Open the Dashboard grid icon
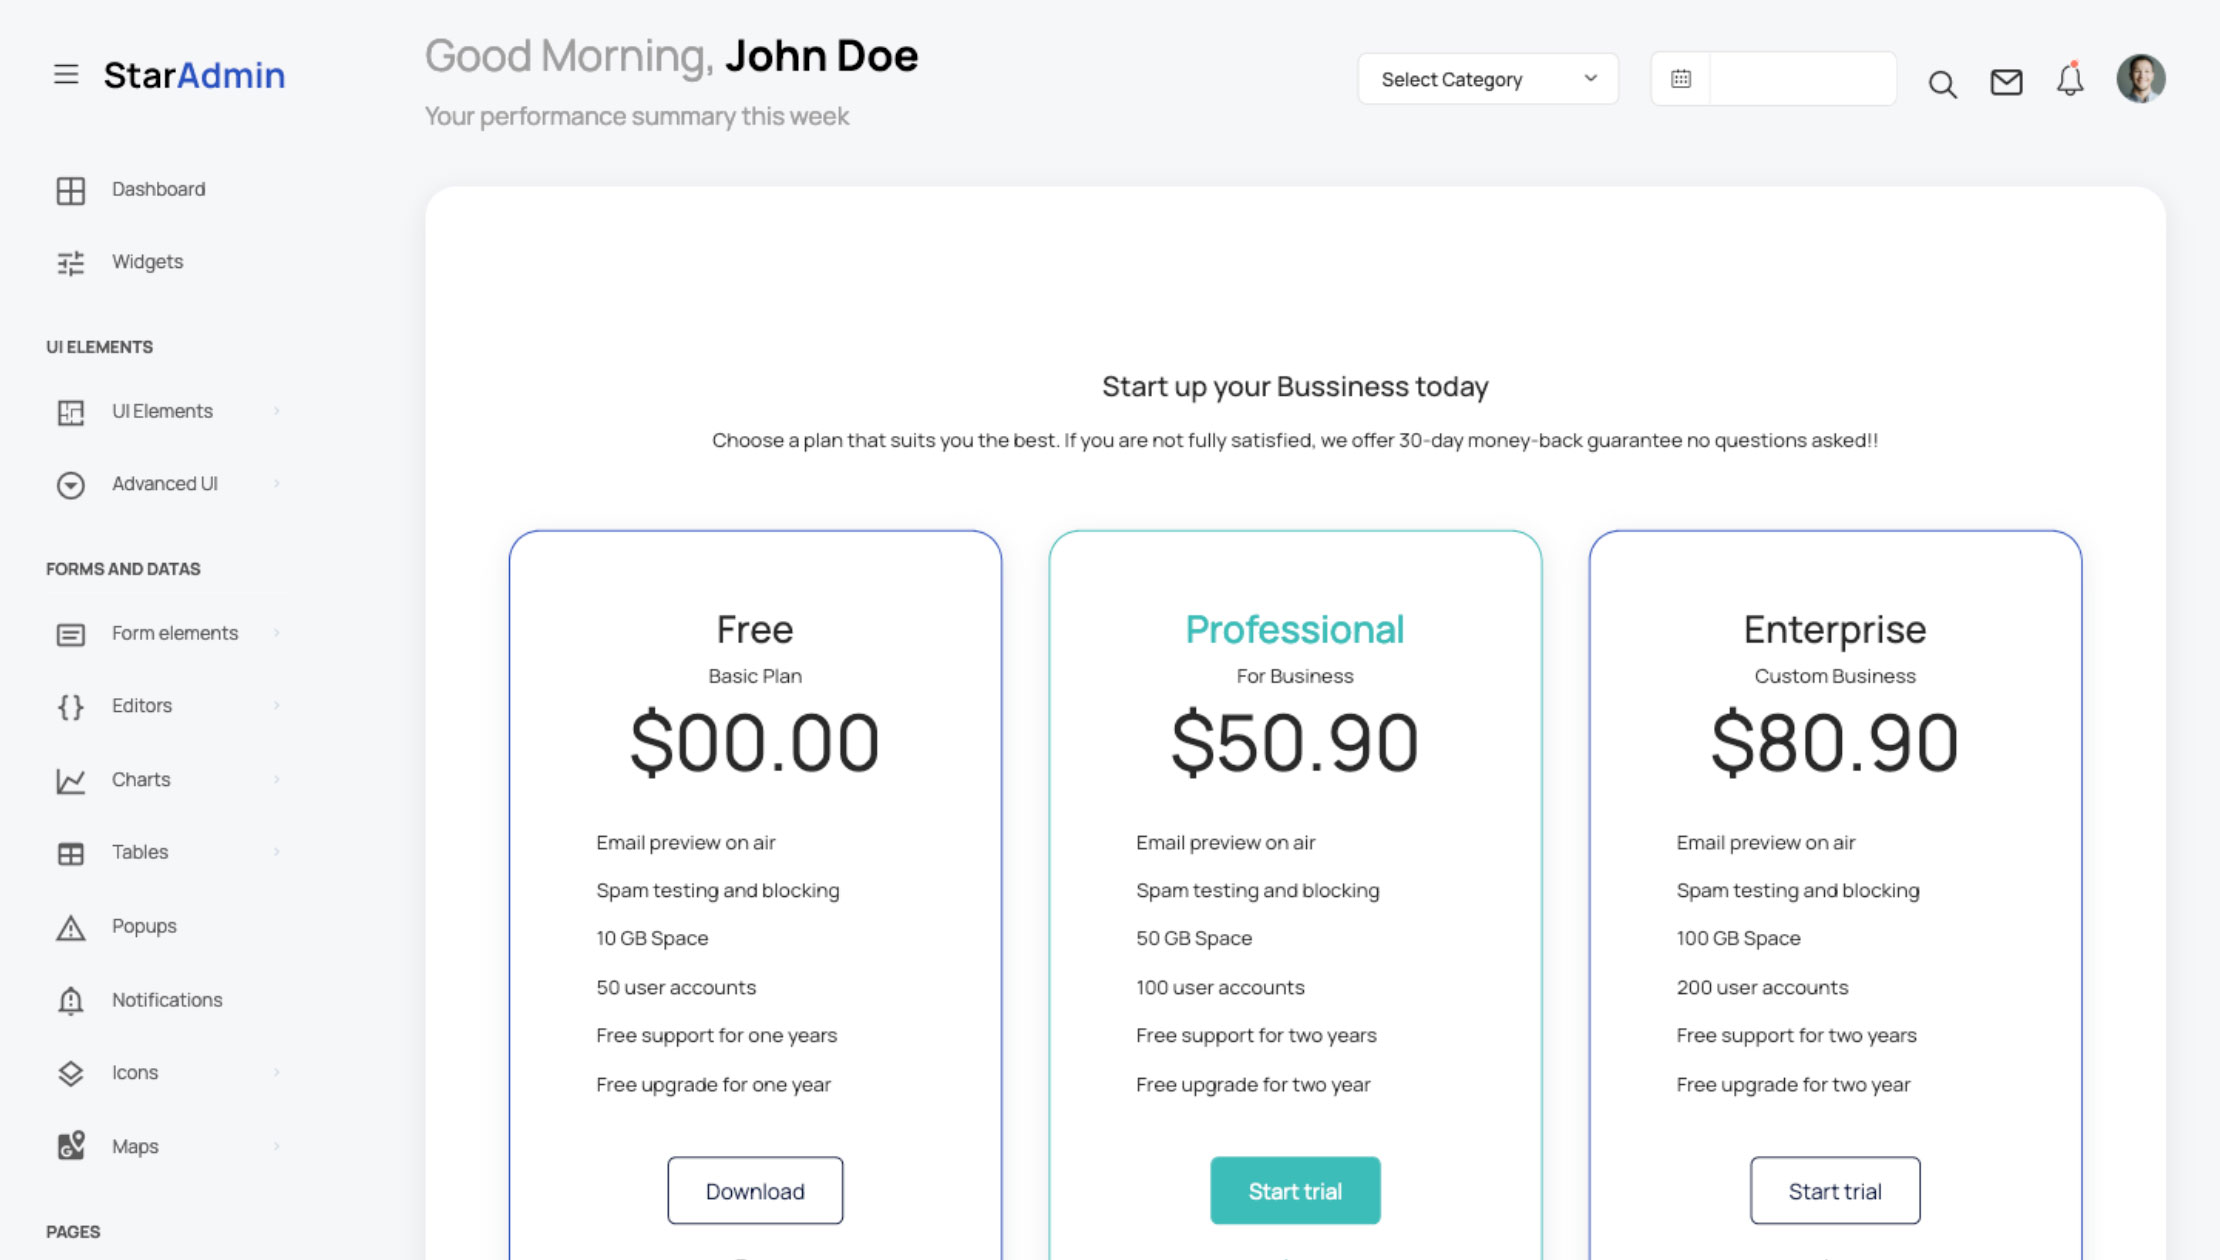 tap(70, 190)
